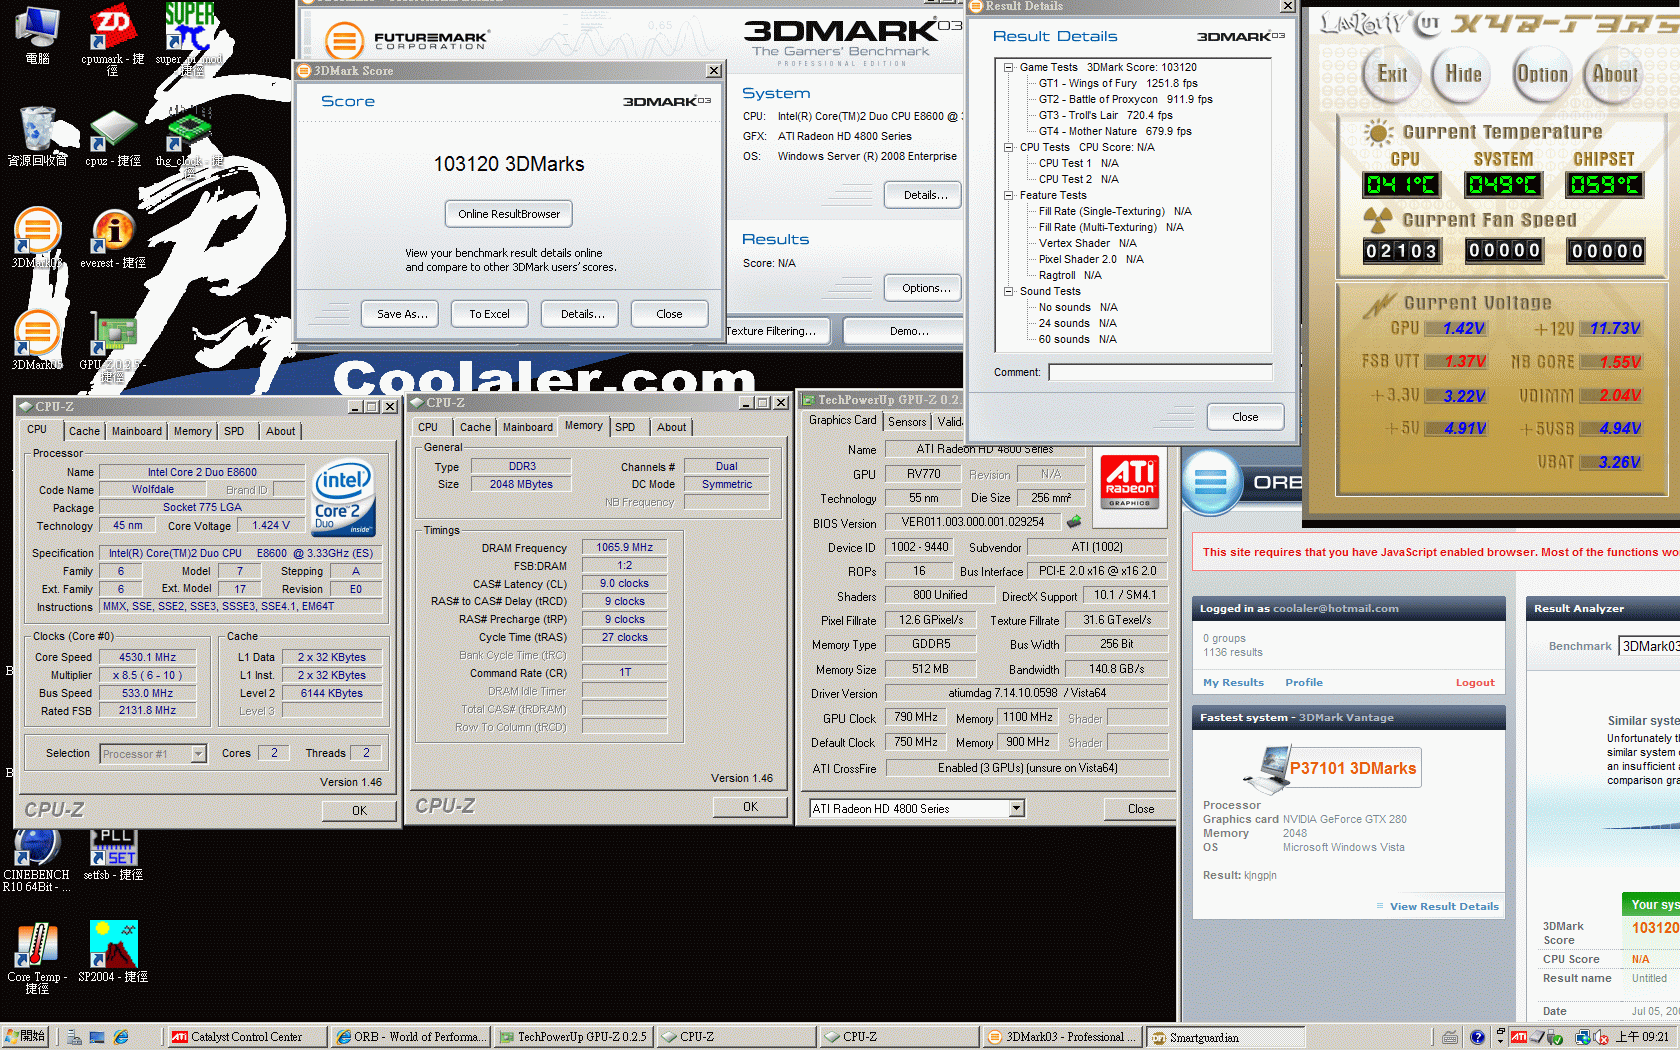The width and height of the screenshot is (1680, 1050).
Task: Click Internet Explorer quick launch icon
Action: (x=121, y=1037)
